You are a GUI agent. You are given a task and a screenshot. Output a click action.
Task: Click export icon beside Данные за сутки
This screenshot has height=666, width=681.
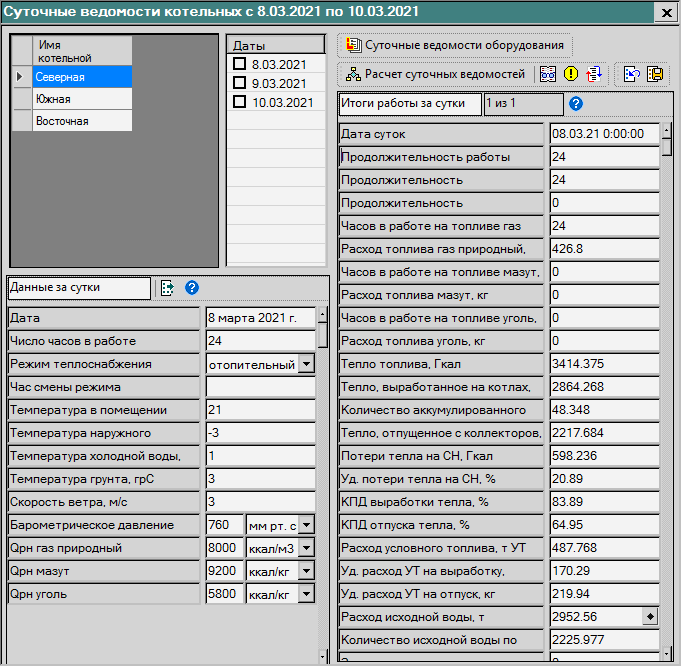tap(167, 288)
